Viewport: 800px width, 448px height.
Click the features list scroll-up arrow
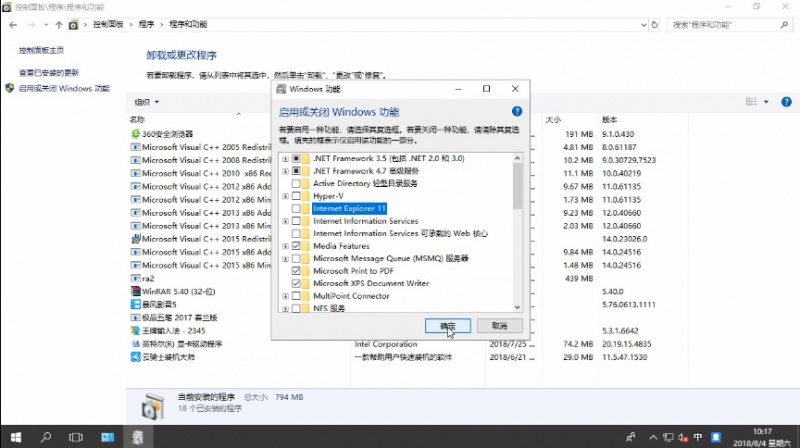click(x=517, y=158)
